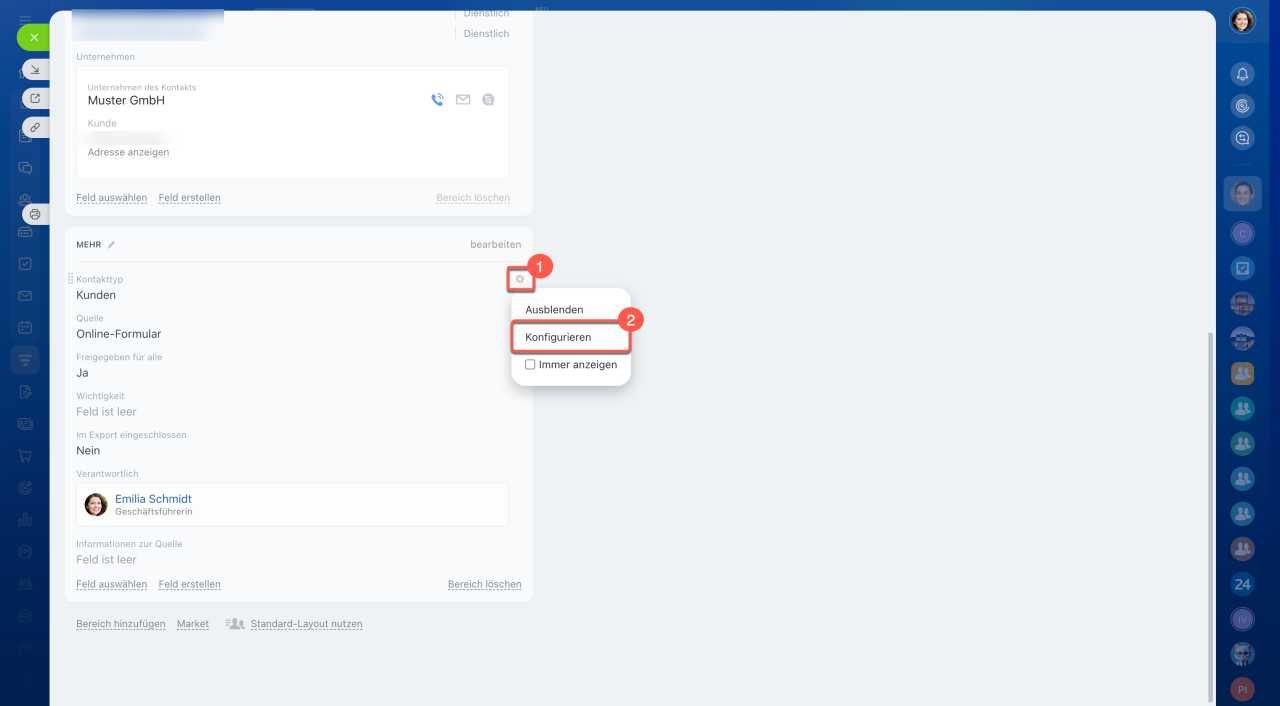Open shopping cart icon in left sidebar

[25, 456]
